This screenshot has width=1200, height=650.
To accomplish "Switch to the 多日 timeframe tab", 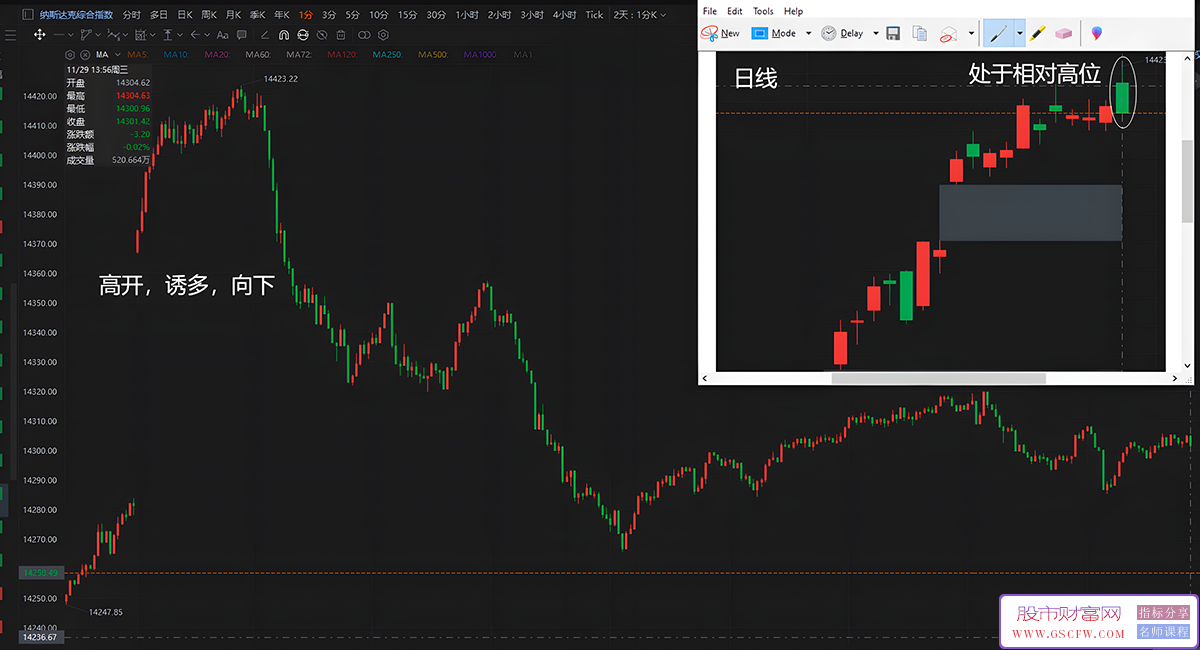I will pyautogui.click(x=159, y=15).
